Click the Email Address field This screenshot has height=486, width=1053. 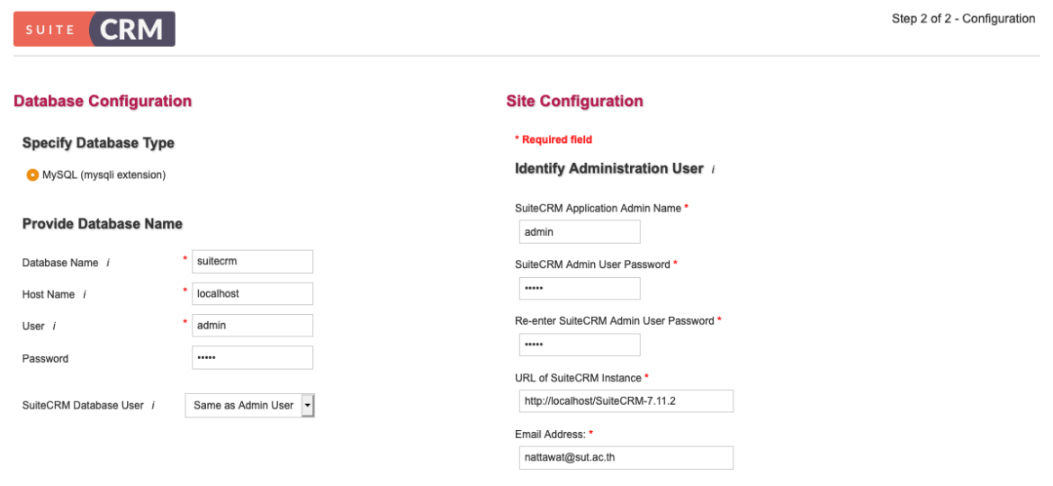point(626,458)
